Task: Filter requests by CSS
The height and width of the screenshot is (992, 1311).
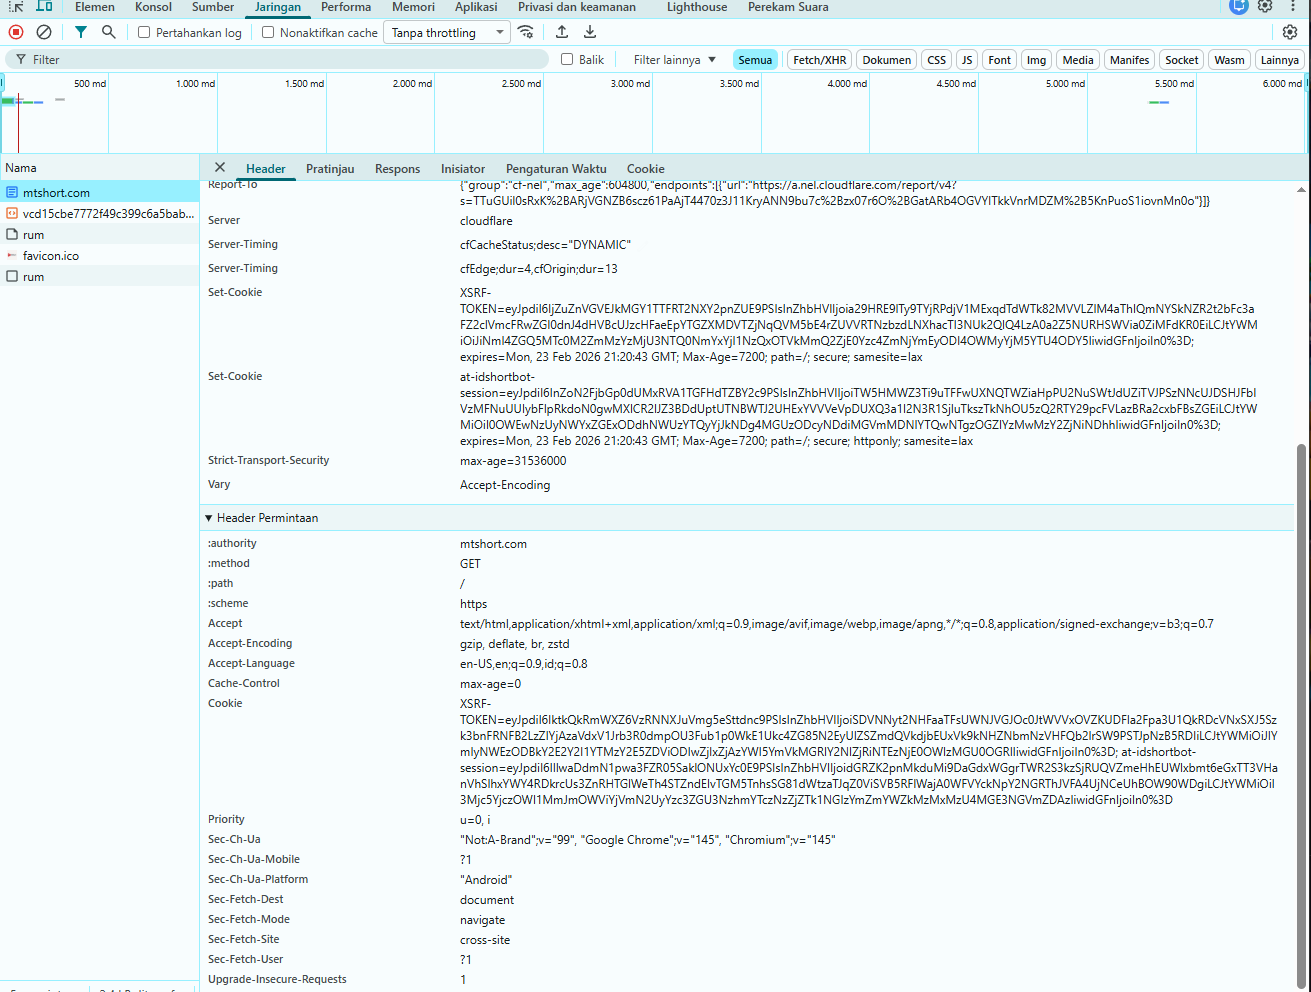Action: 937,60
